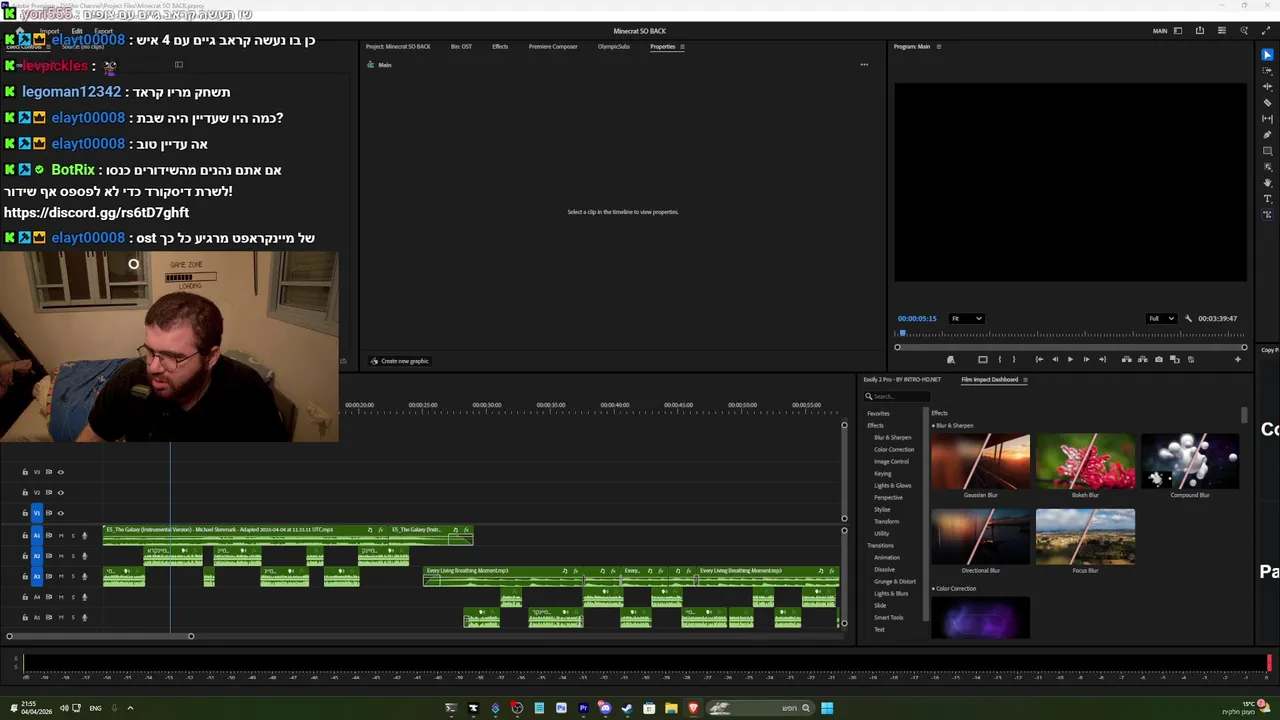Pick the Razor tool

pos(1268,103)
